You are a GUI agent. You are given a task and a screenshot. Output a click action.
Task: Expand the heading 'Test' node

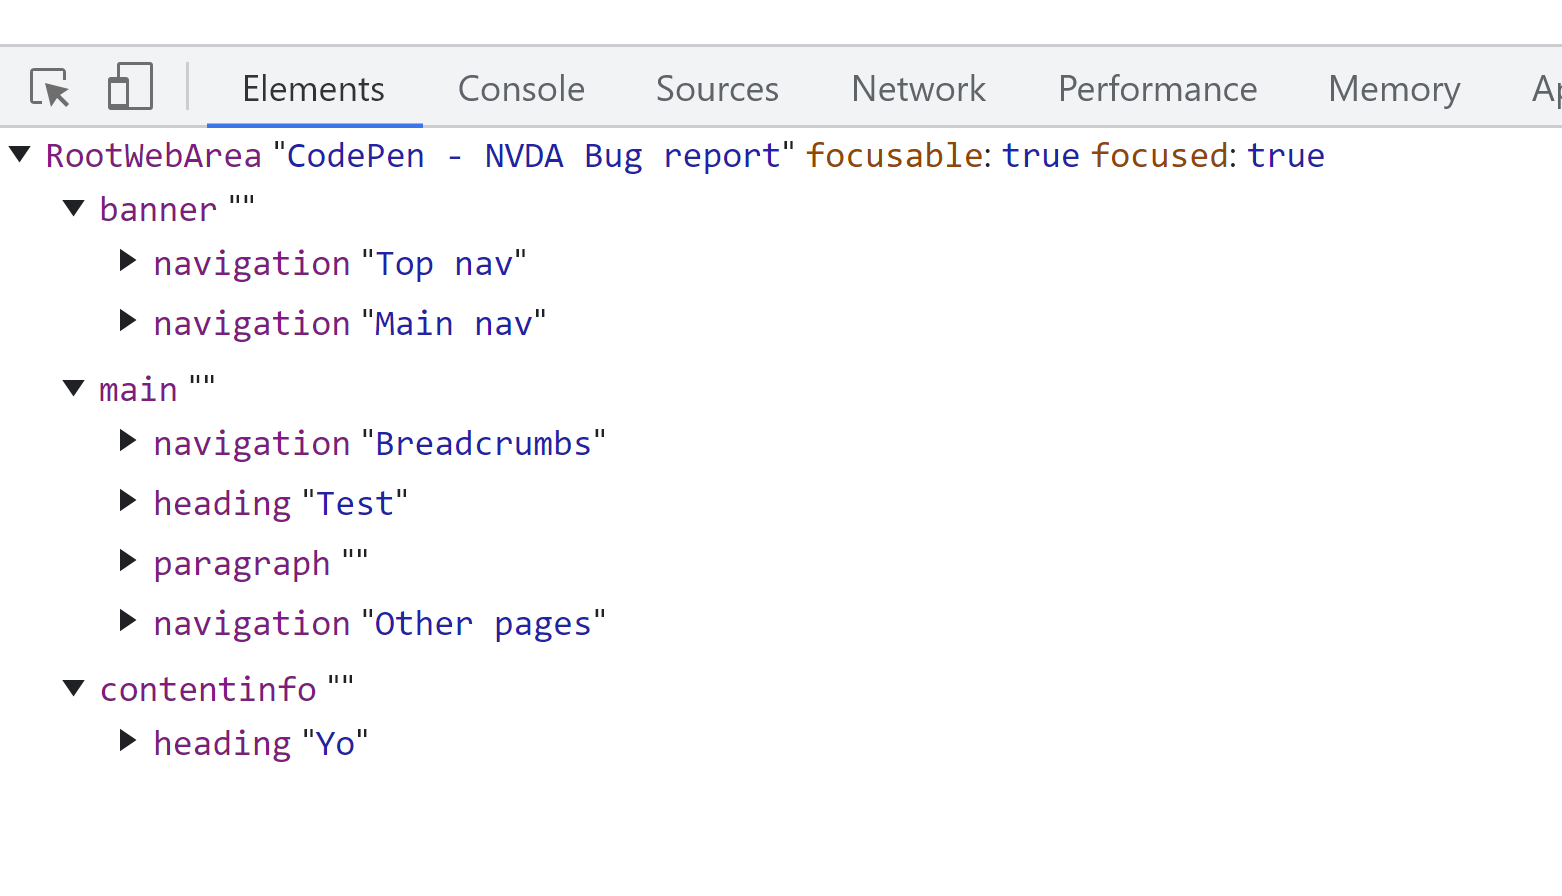tap(127, 501)
